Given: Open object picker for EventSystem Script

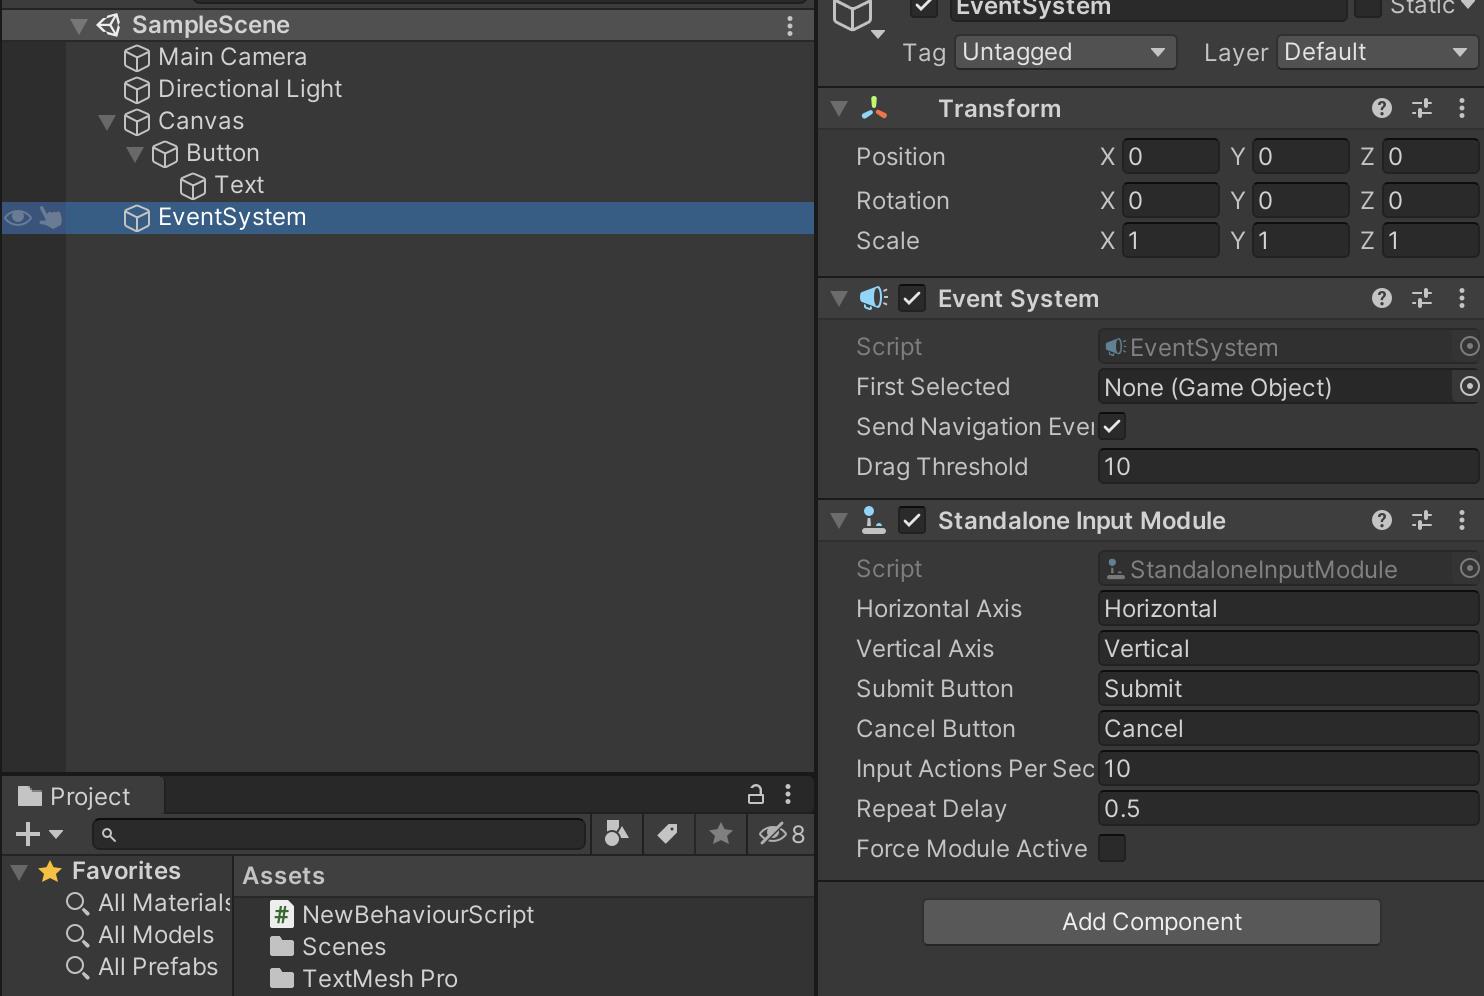Looking at the screenshot, I should (1469, 346).
